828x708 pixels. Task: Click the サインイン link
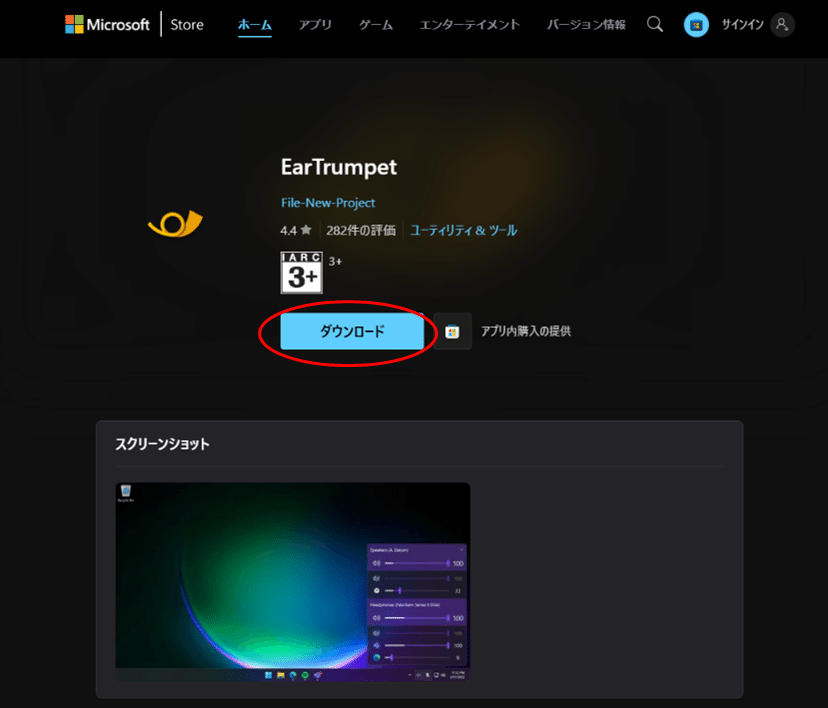coord(742,25)
